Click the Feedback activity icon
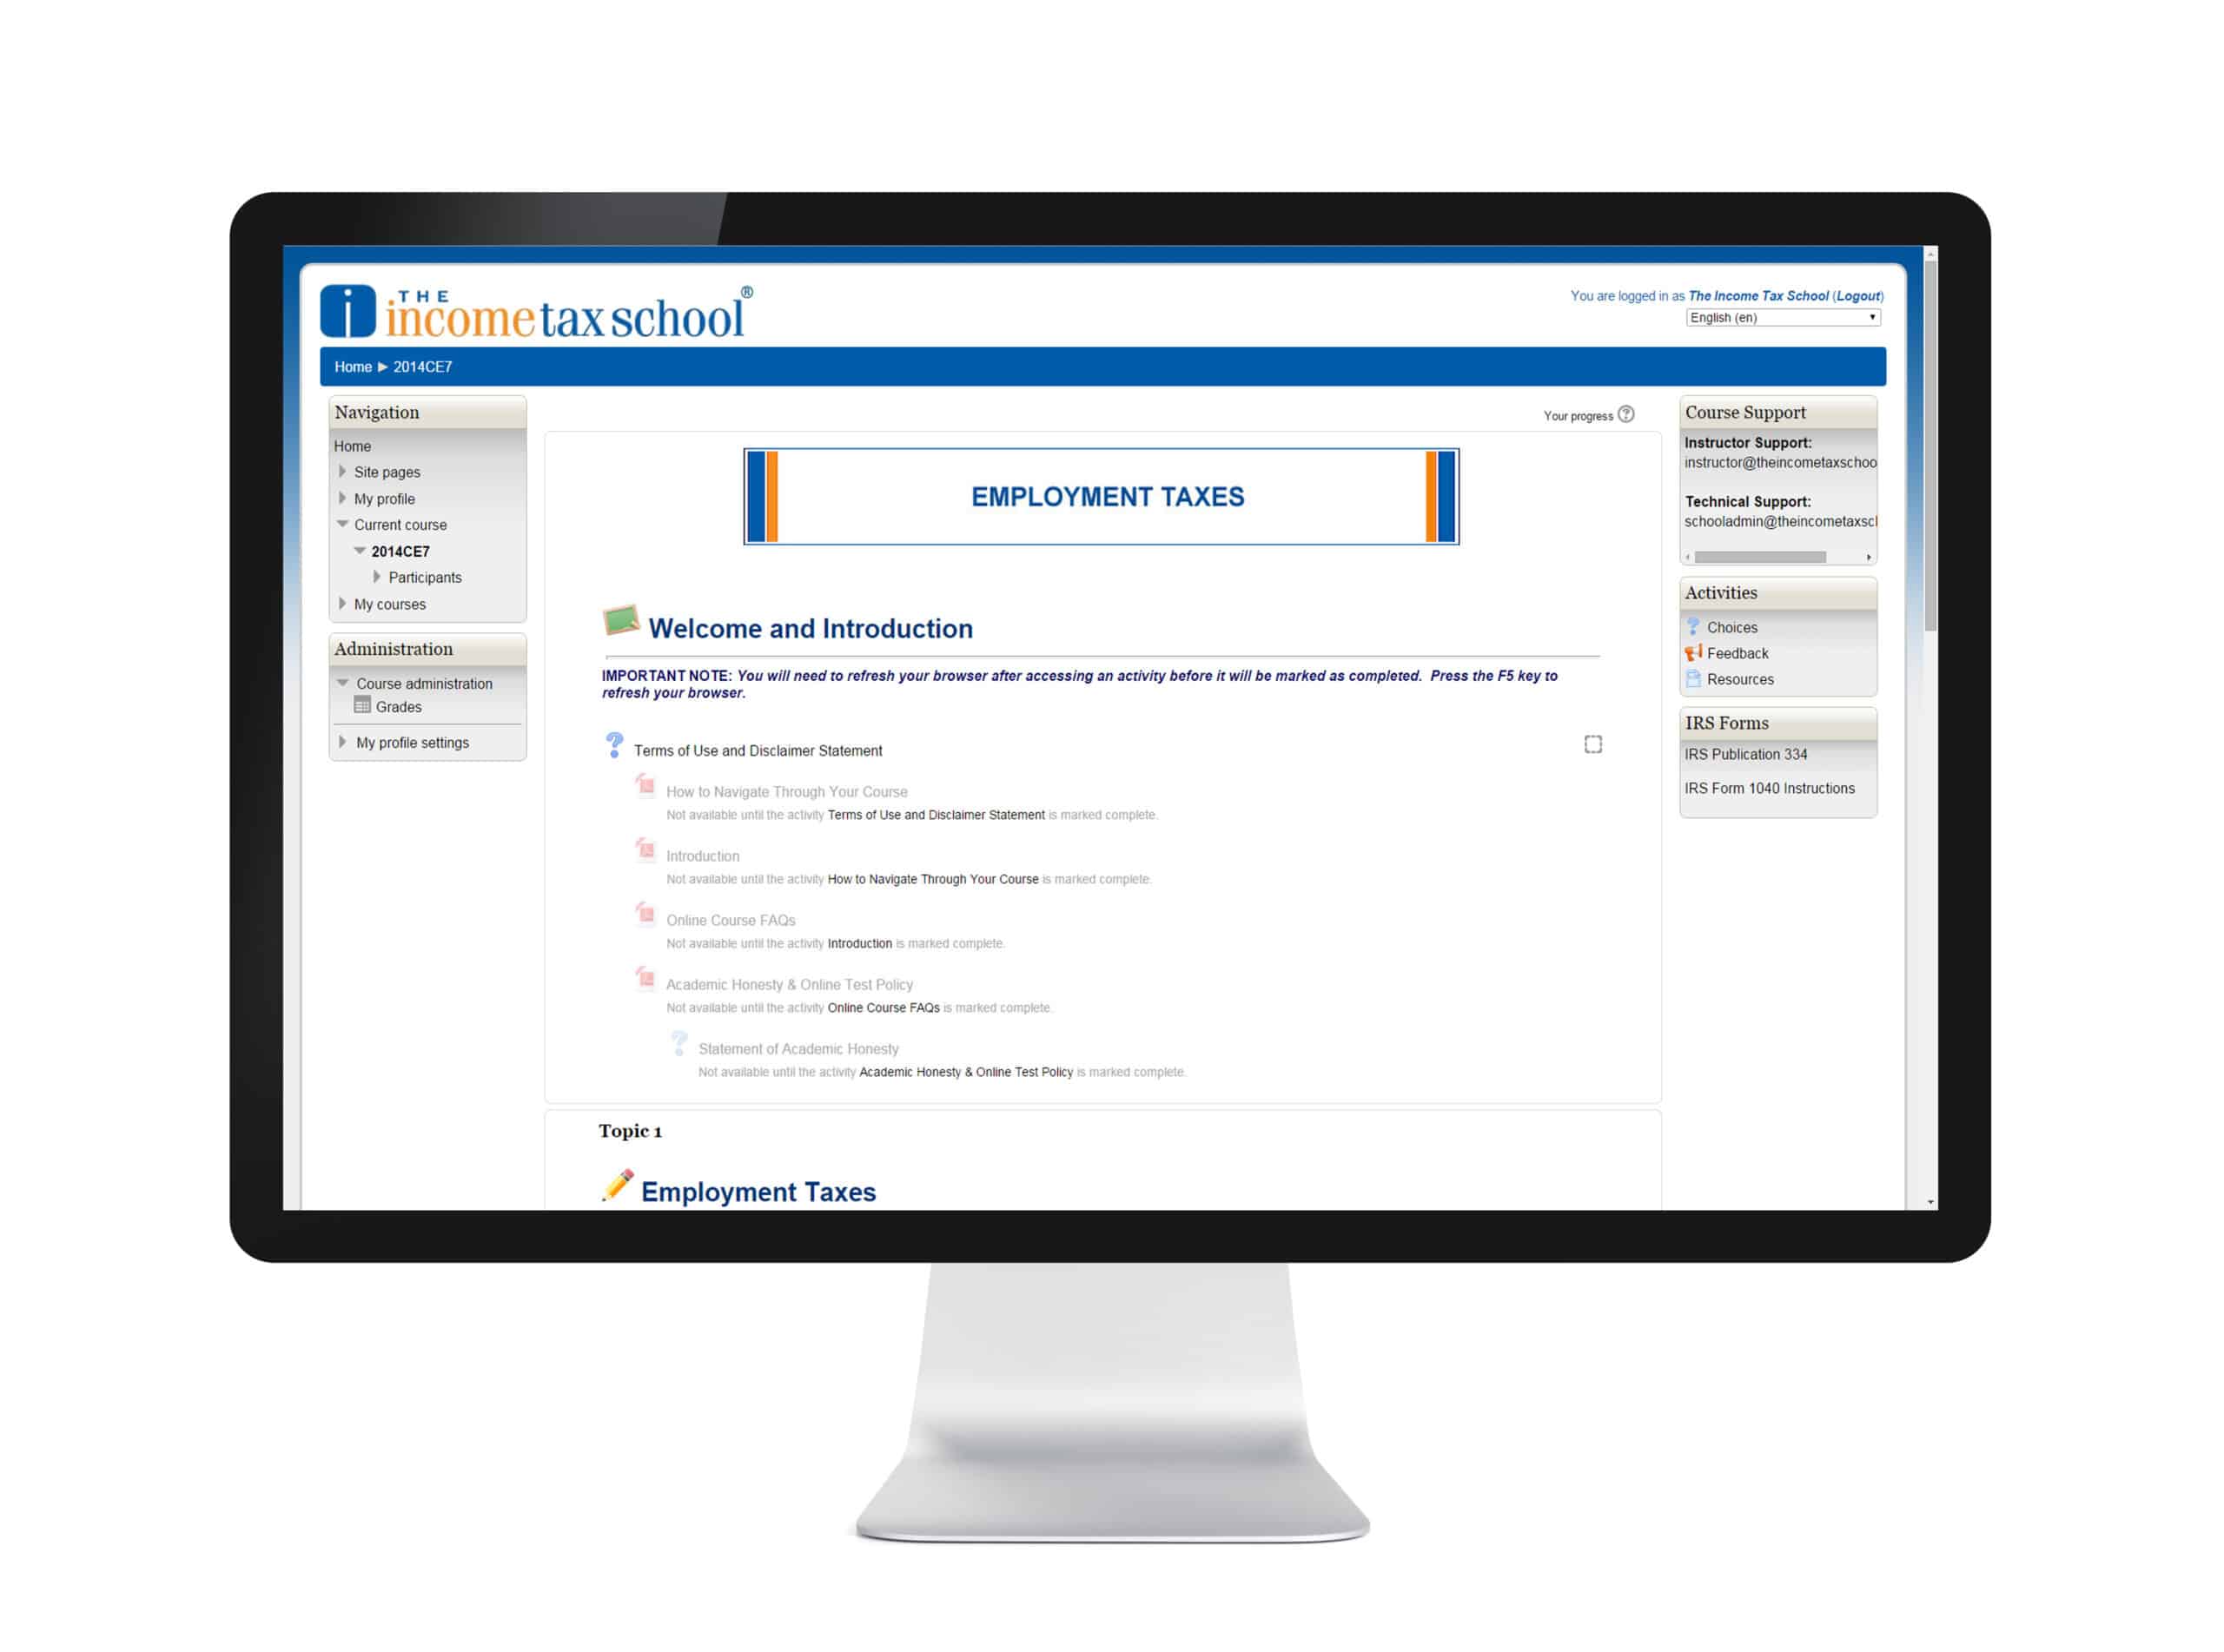This screenshot has height=1652, width=2224. (x=1695, y=651)
